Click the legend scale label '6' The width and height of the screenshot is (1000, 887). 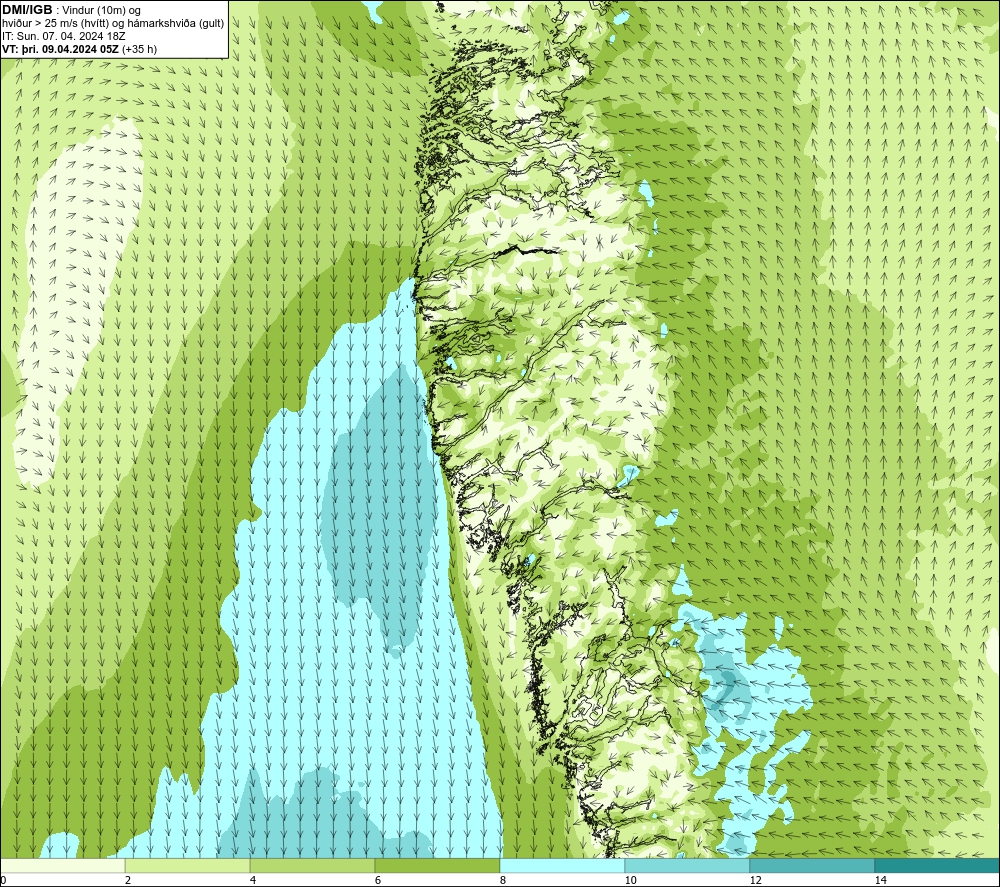378,881
